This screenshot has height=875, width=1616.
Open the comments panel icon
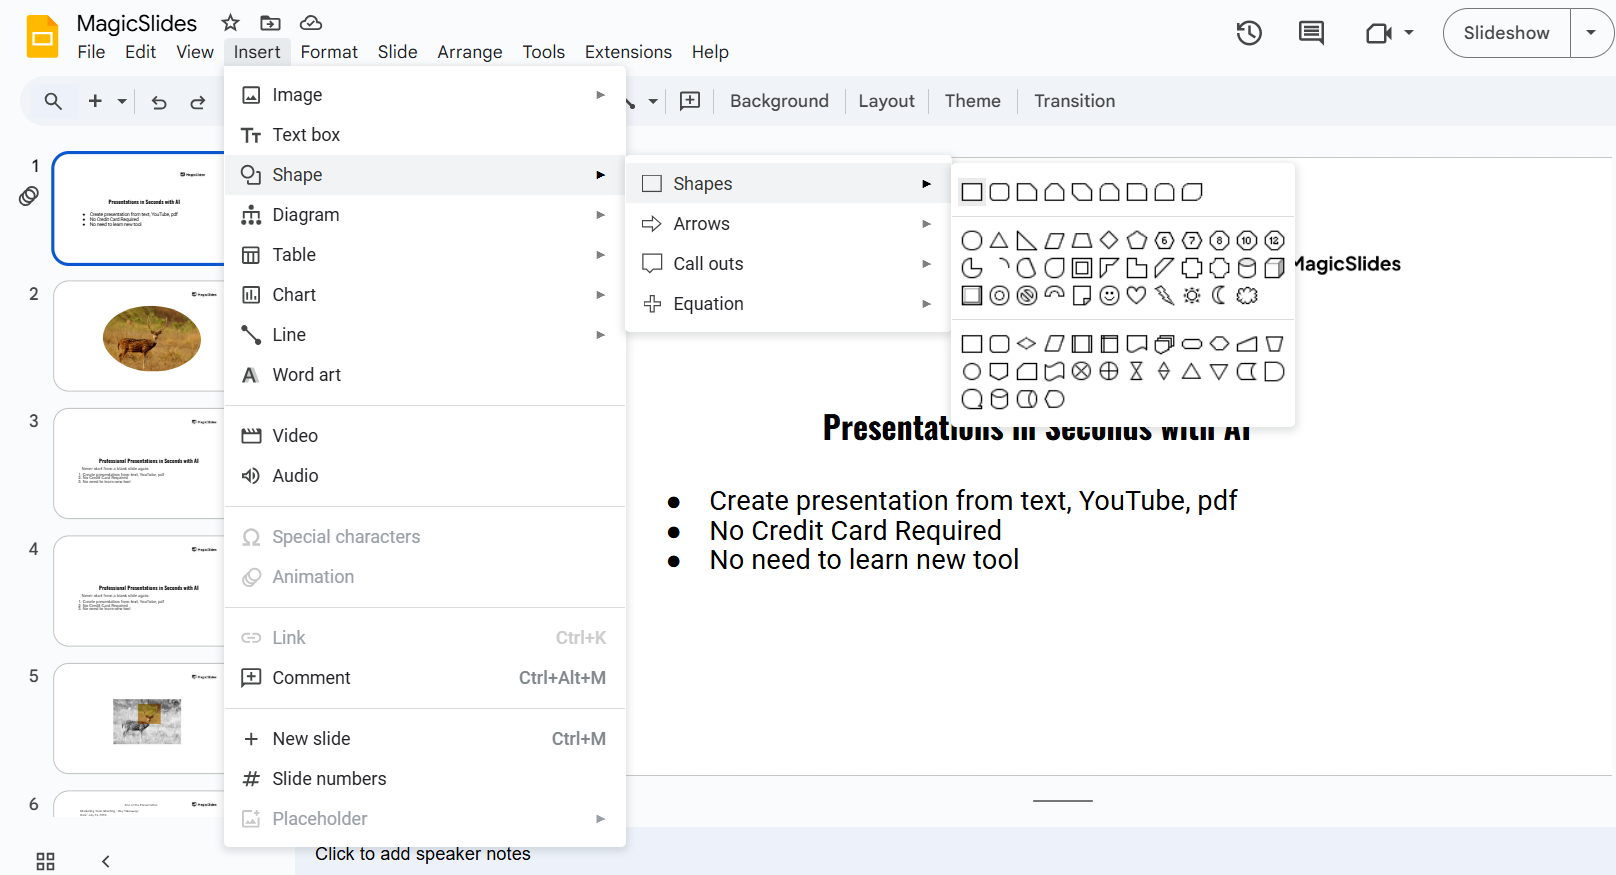coord(1311,33)
